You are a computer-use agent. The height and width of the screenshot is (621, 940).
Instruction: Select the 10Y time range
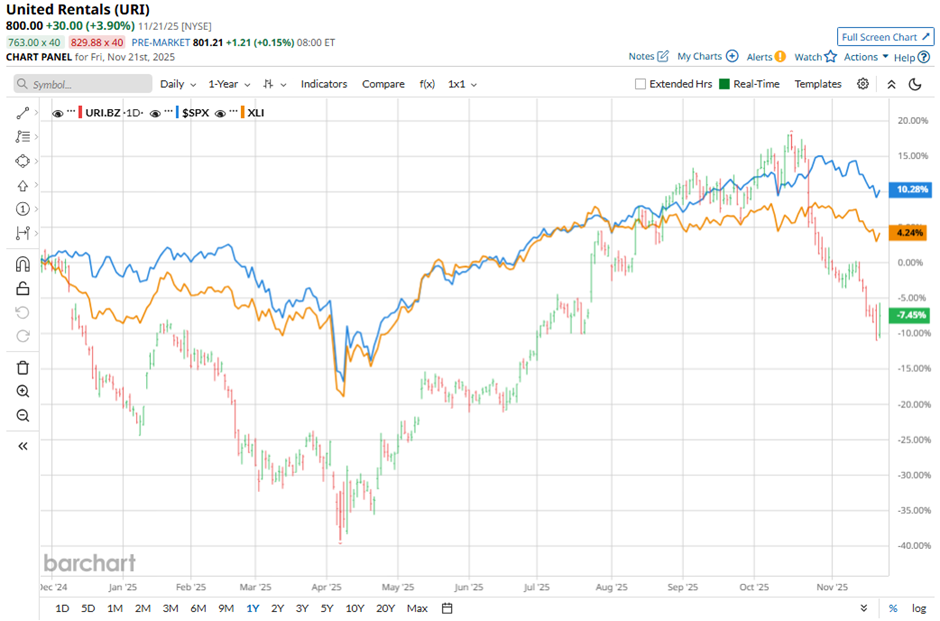point(355,608)
